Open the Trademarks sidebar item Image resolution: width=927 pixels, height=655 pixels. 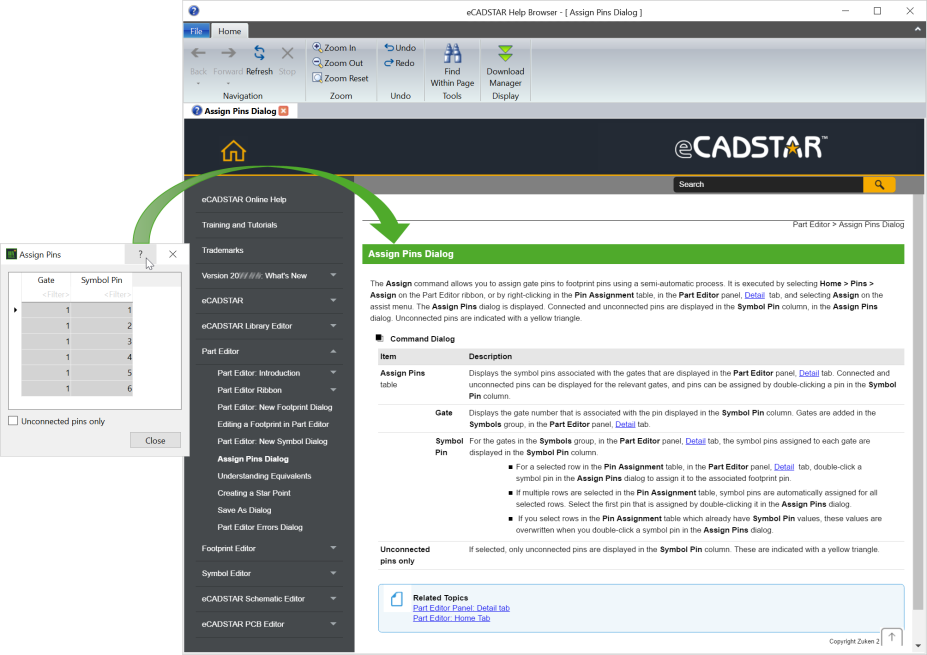point(222,250)
